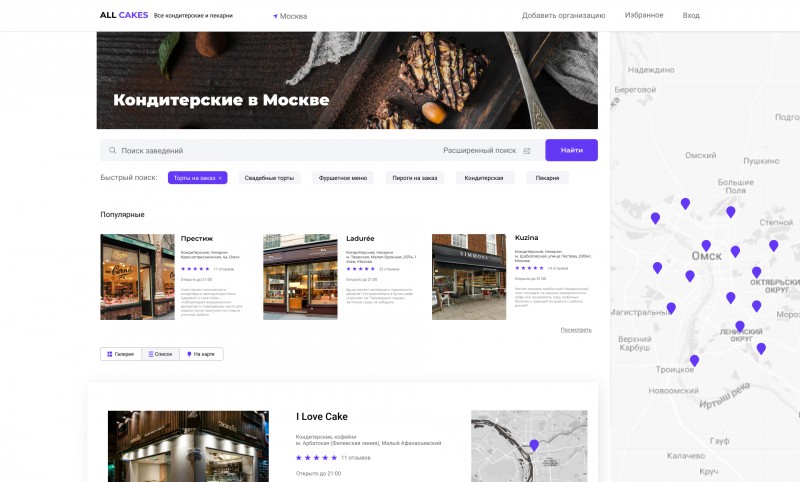Select the Кондитерская quick filter
This screenshot has height=482, width=800.
484,178
